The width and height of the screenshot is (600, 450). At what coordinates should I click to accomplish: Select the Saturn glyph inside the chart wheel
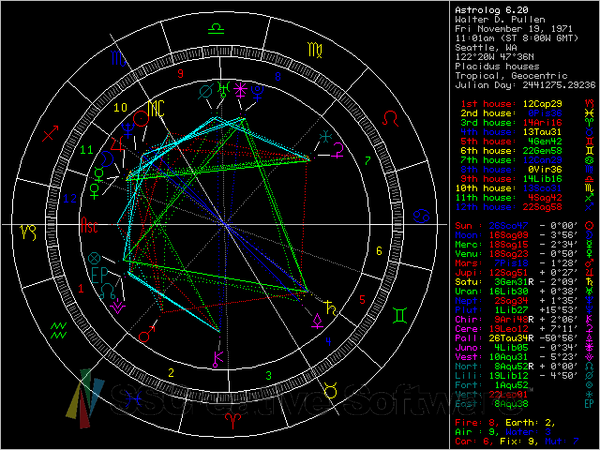pyautogui.click(x=331, y=308)
